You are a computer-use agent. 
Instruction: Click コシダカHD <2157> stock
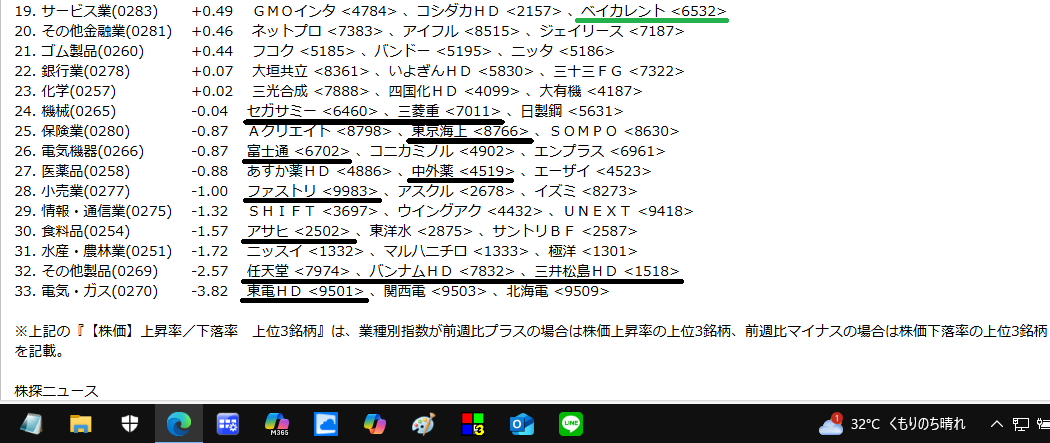point(490,11)
